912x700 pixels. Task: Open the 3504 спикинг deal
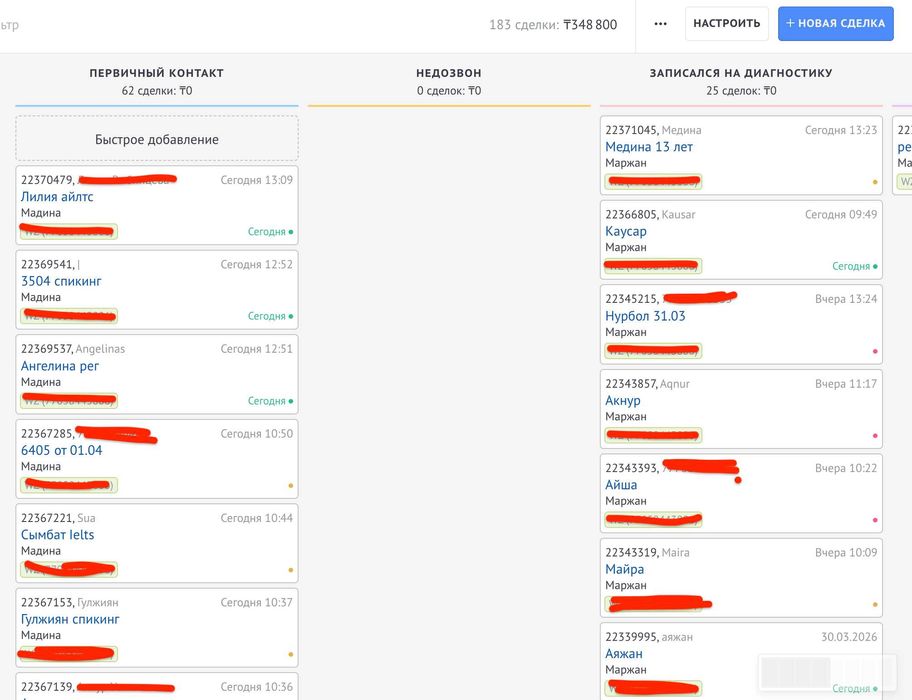[x=61, y=281]
